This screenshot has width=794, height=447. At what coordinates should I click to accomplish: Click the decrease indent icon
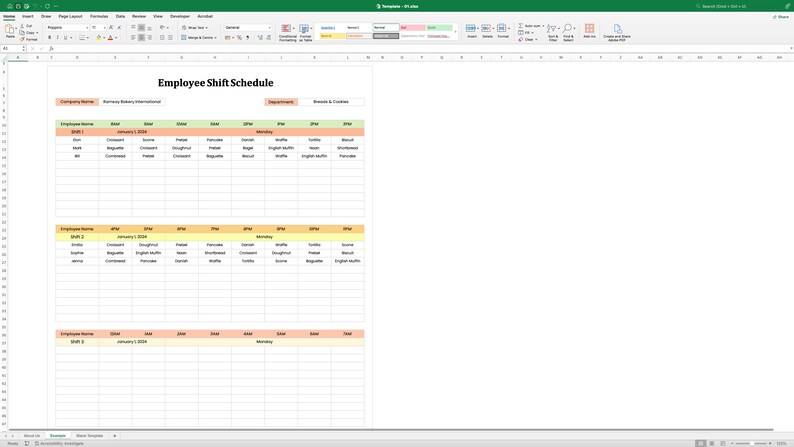pyautogui.click(x=162, y=37)
